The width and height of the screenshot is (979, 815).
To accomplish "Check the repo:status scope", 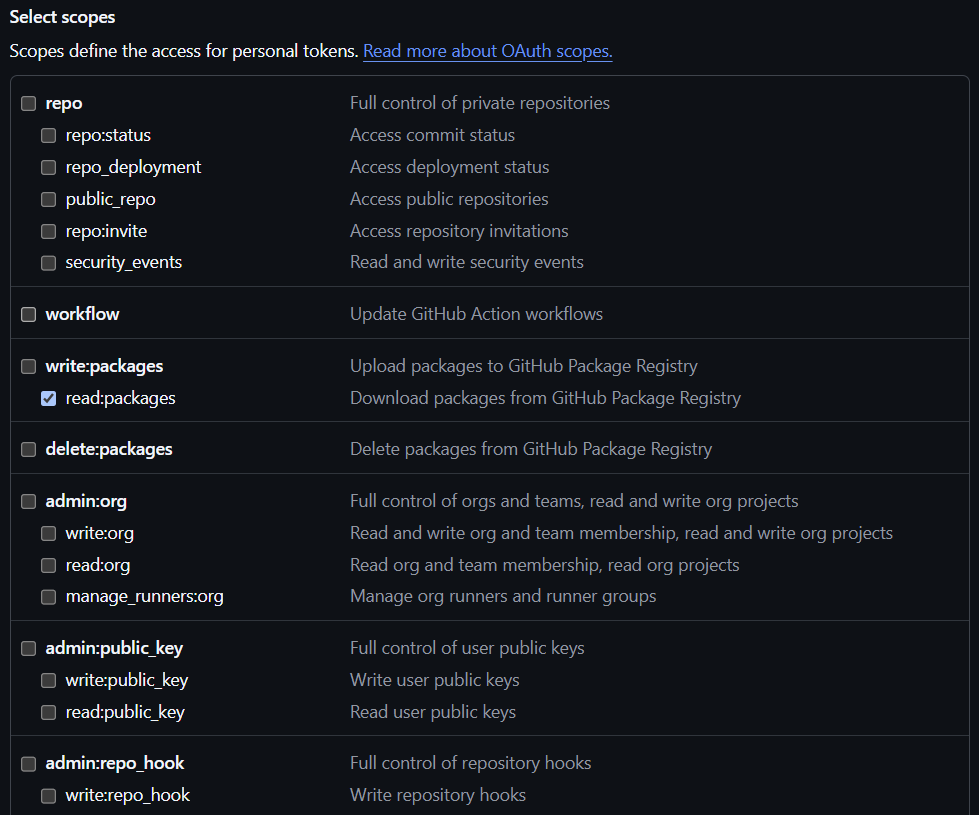I will [x=49, y=136].
